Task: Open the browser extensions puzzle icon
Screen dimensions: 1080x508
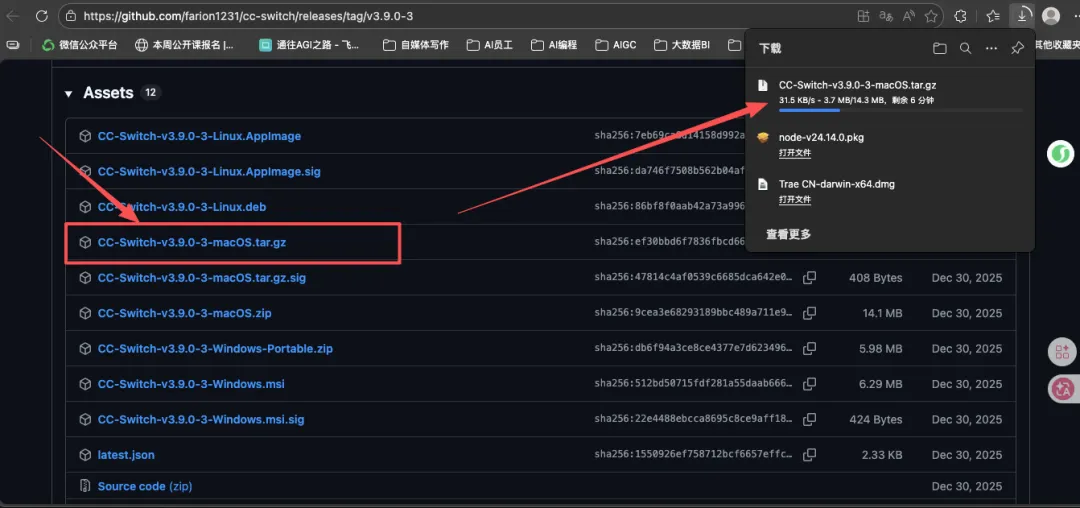Action: pos(959,16)
